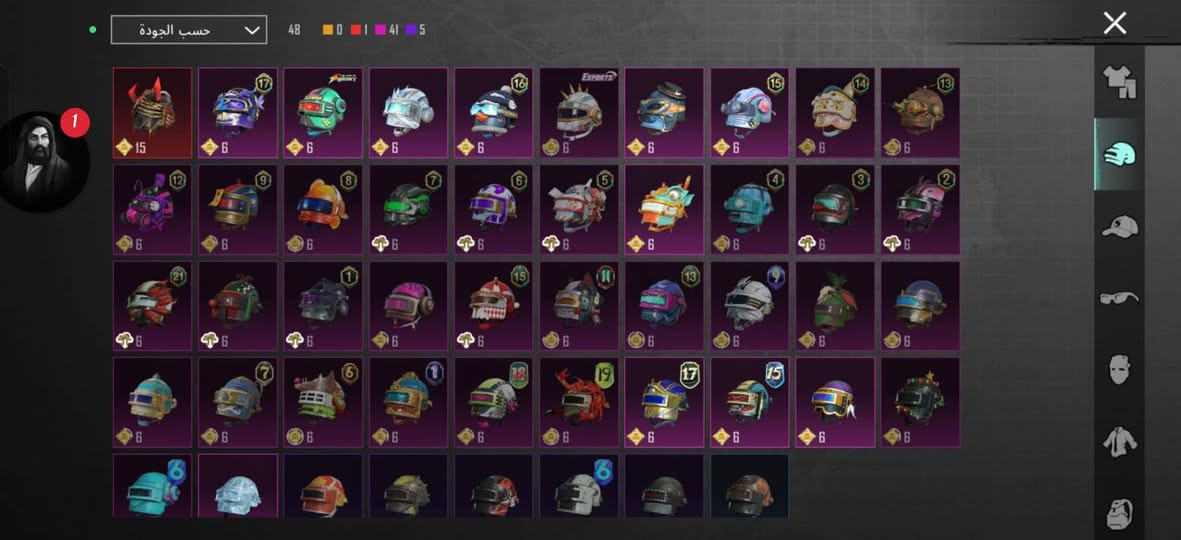
Task: Open the face mask category icon
Action: 1119,370
